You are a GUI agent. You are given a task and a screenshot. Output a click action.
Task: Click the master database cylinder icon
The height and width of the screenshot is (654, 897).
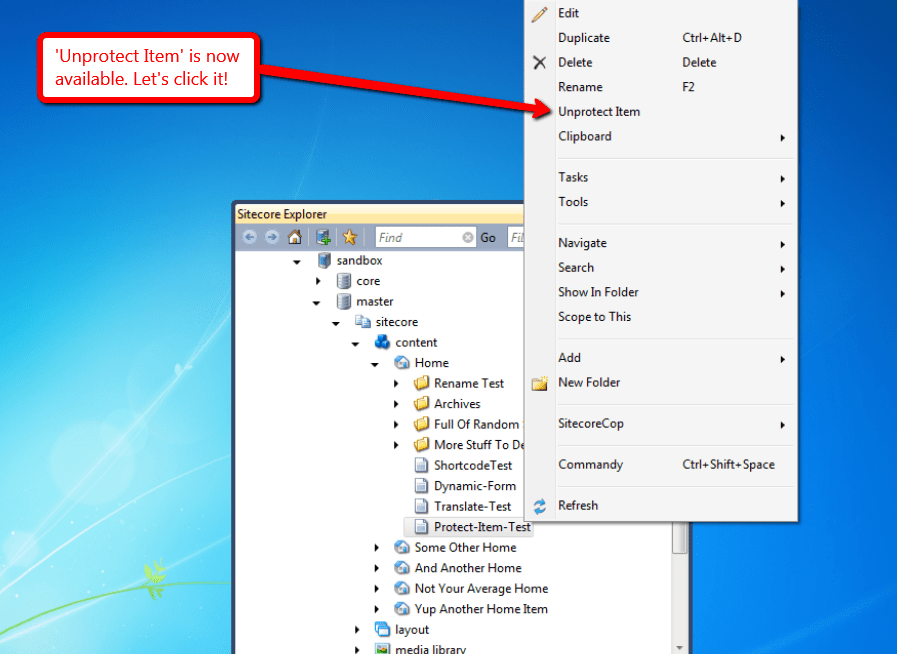coord(343,301)
